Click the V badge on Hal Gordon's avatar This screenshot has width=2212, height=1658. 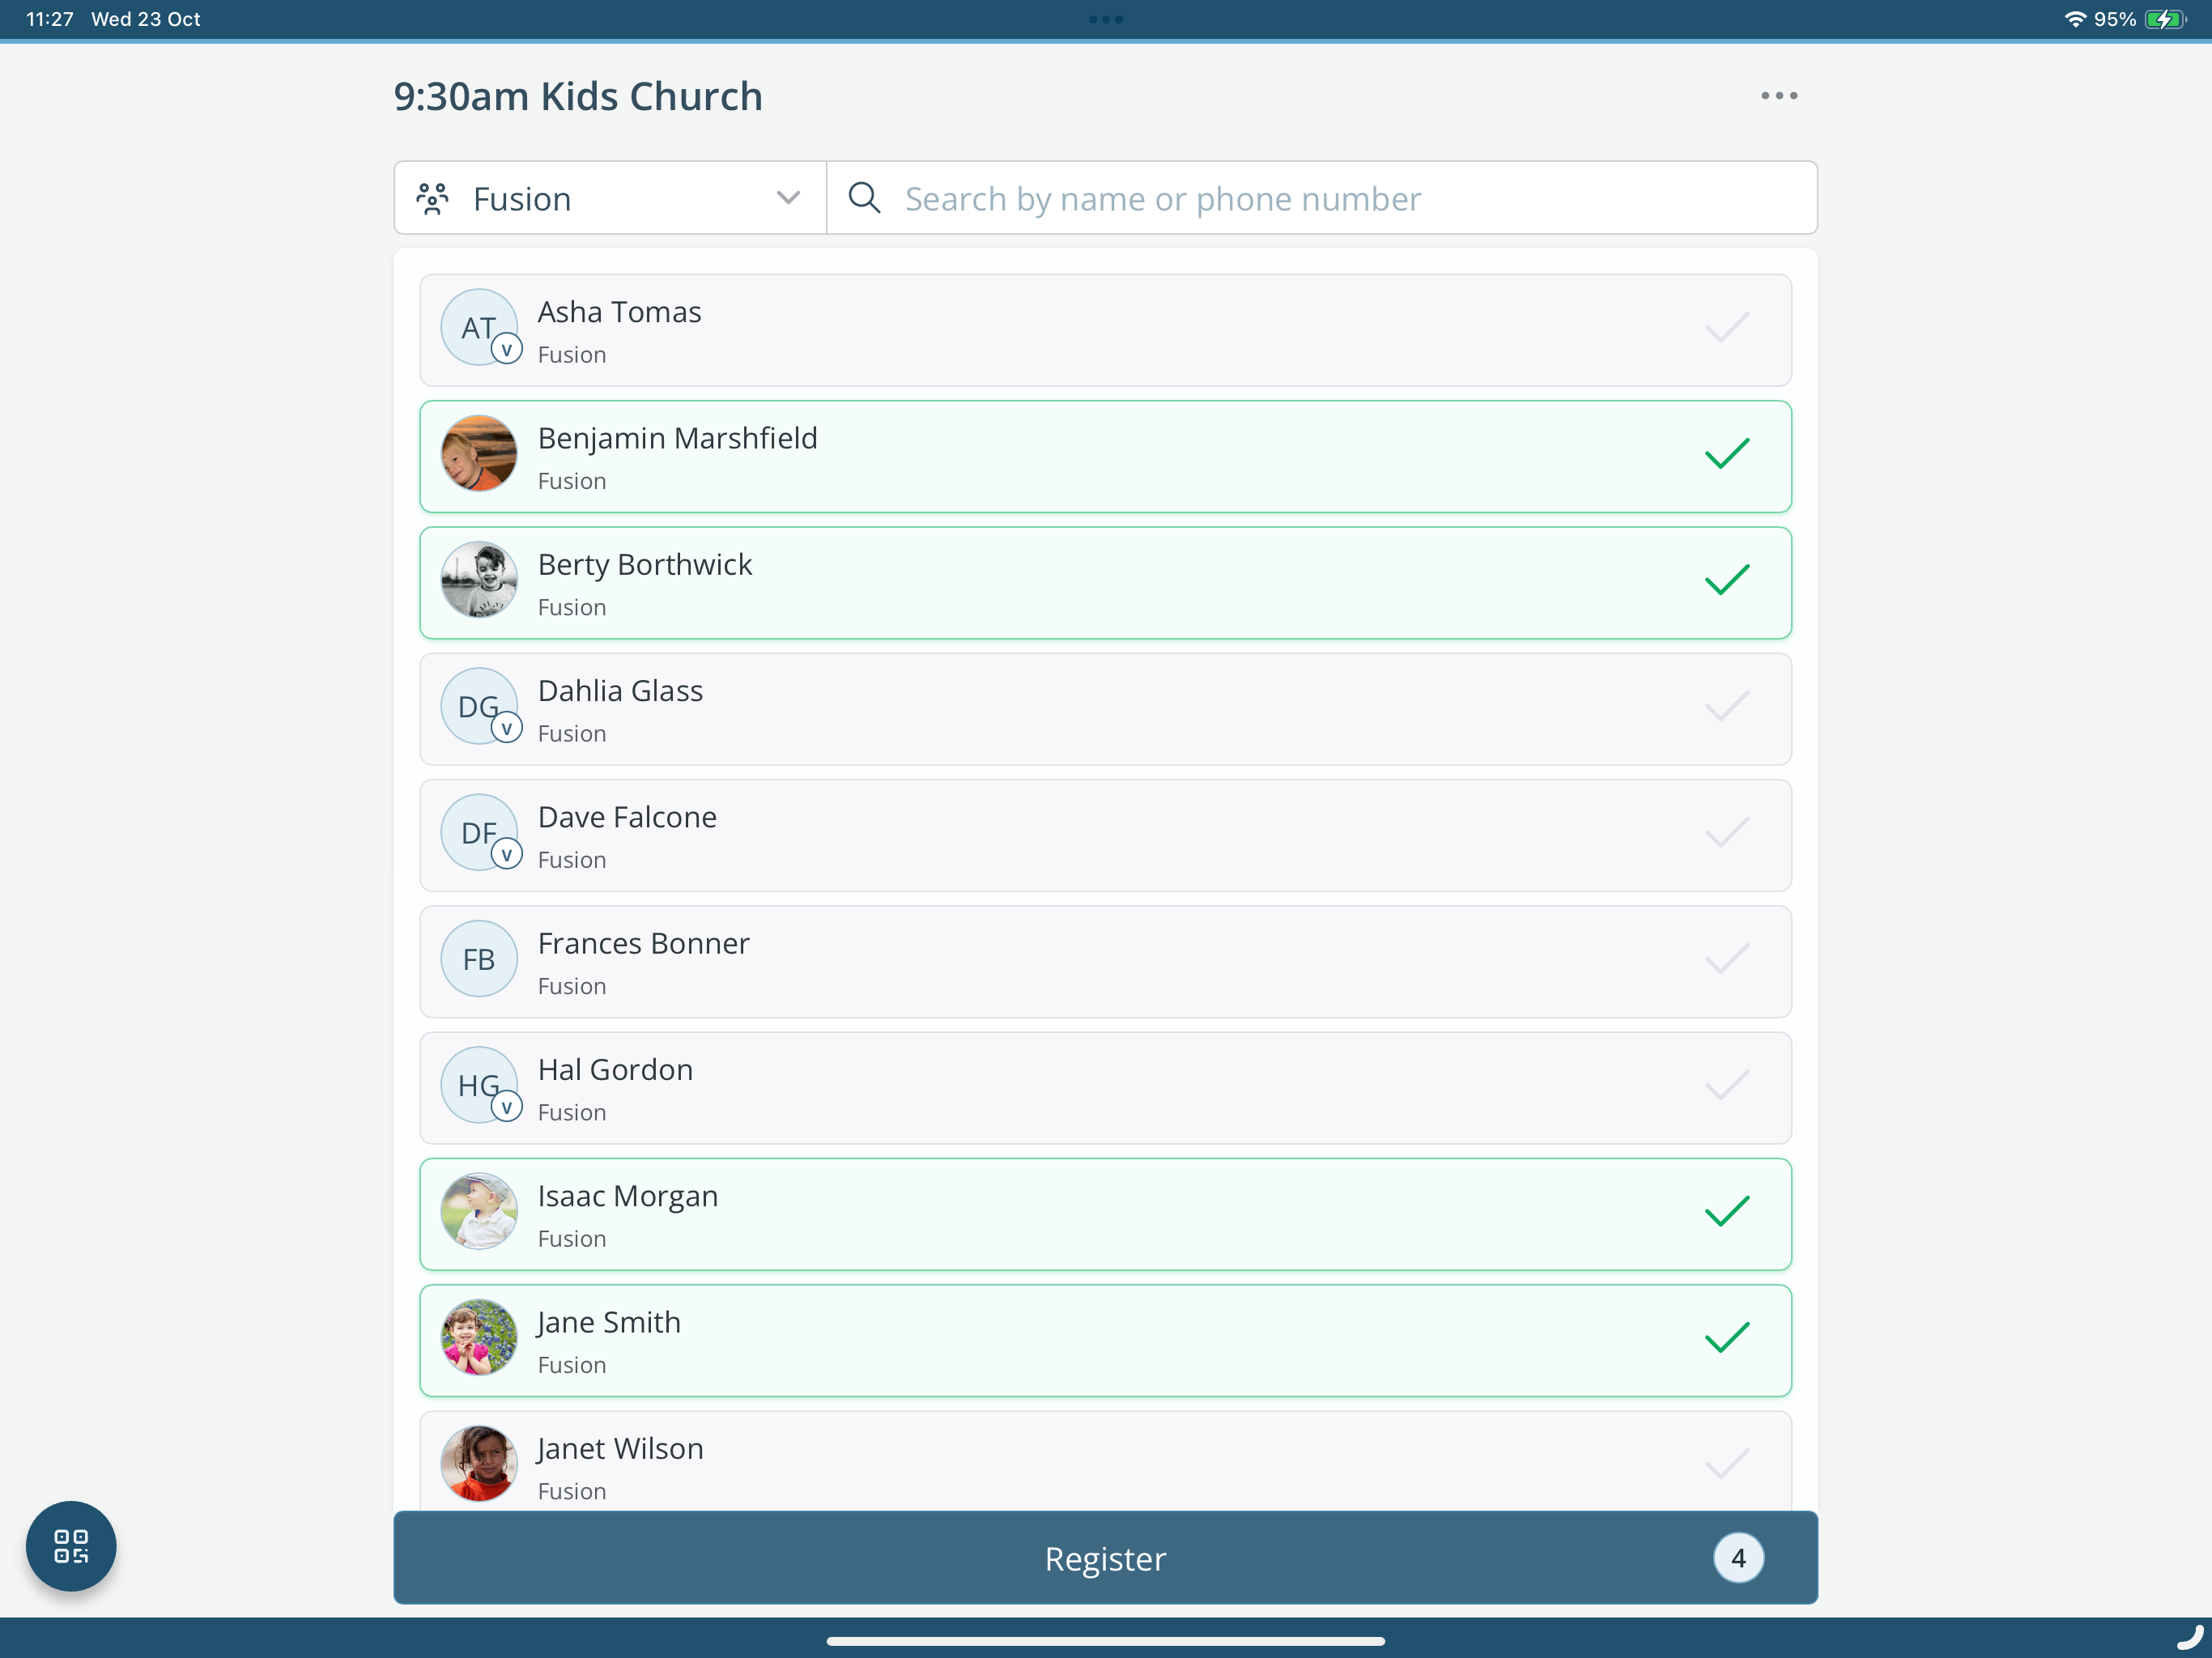[507, 1107]
